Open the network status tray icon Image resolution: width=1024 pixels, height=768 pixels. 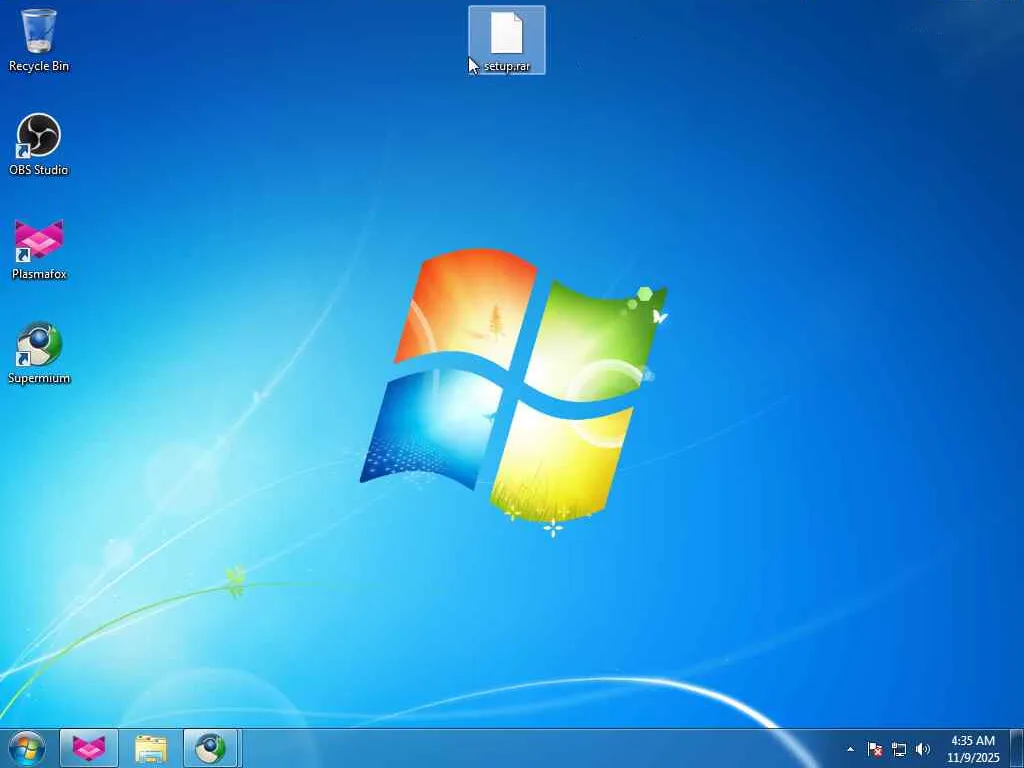coord(899,749)
